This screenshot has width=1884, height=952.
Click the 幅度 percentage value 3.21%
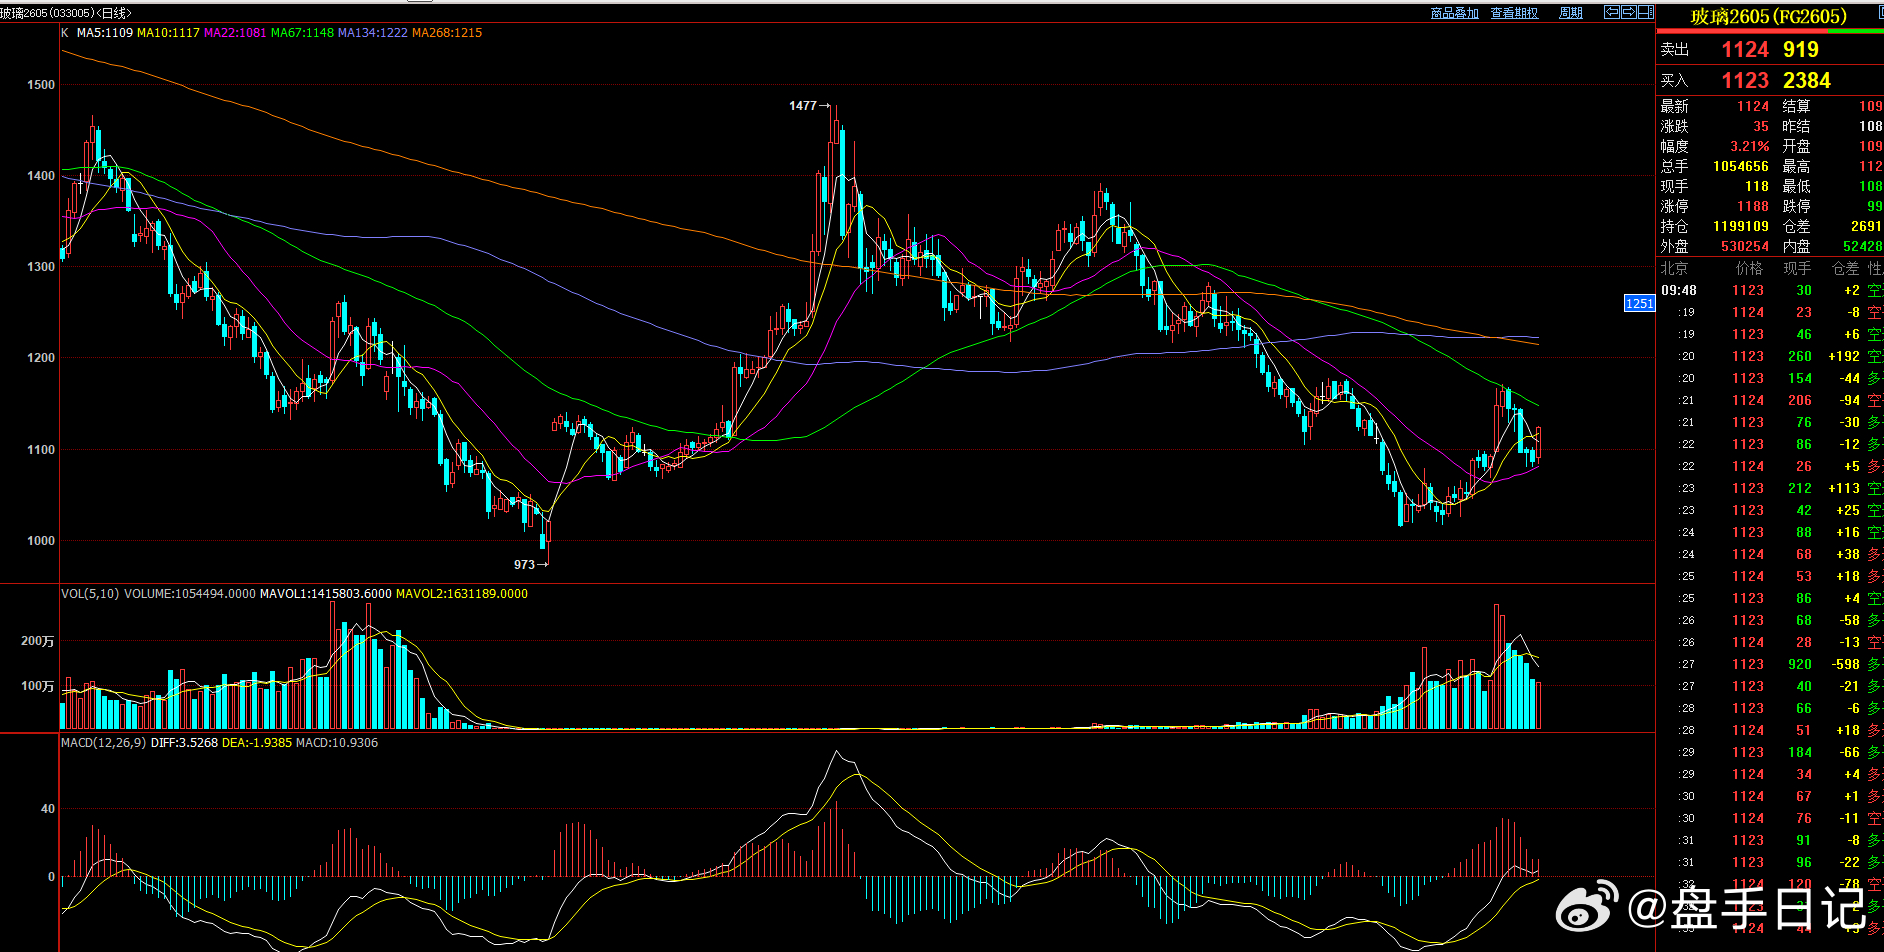(1749, 146)
